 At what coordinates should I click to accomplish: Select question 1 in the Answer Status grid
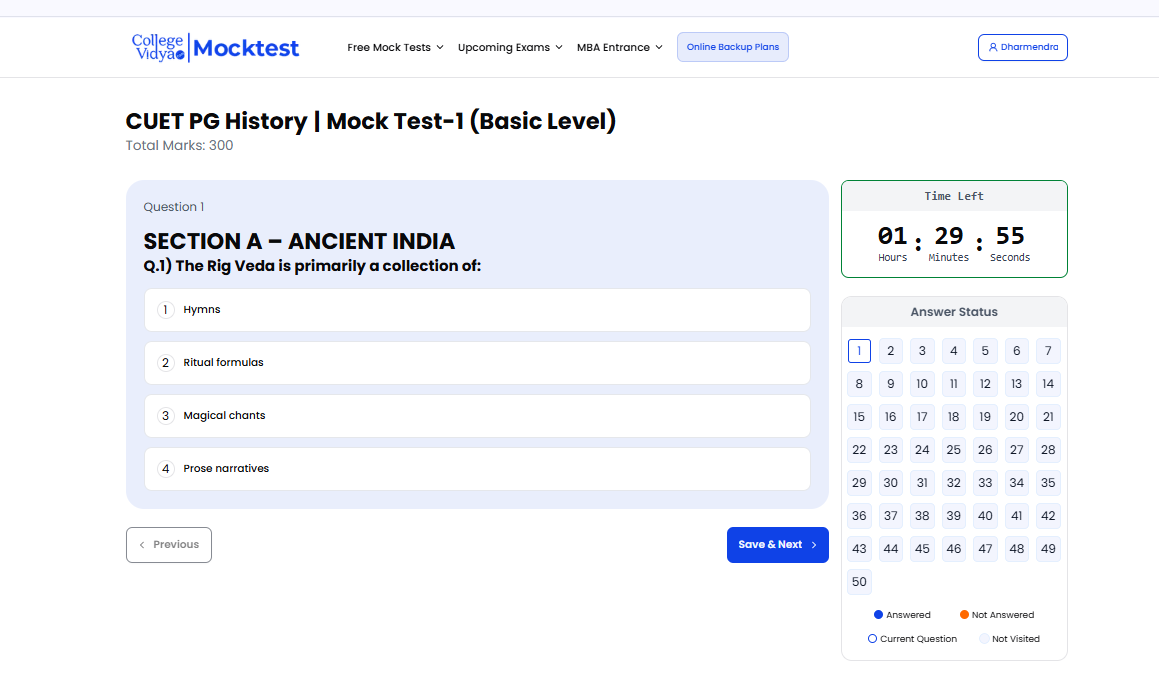859,351
